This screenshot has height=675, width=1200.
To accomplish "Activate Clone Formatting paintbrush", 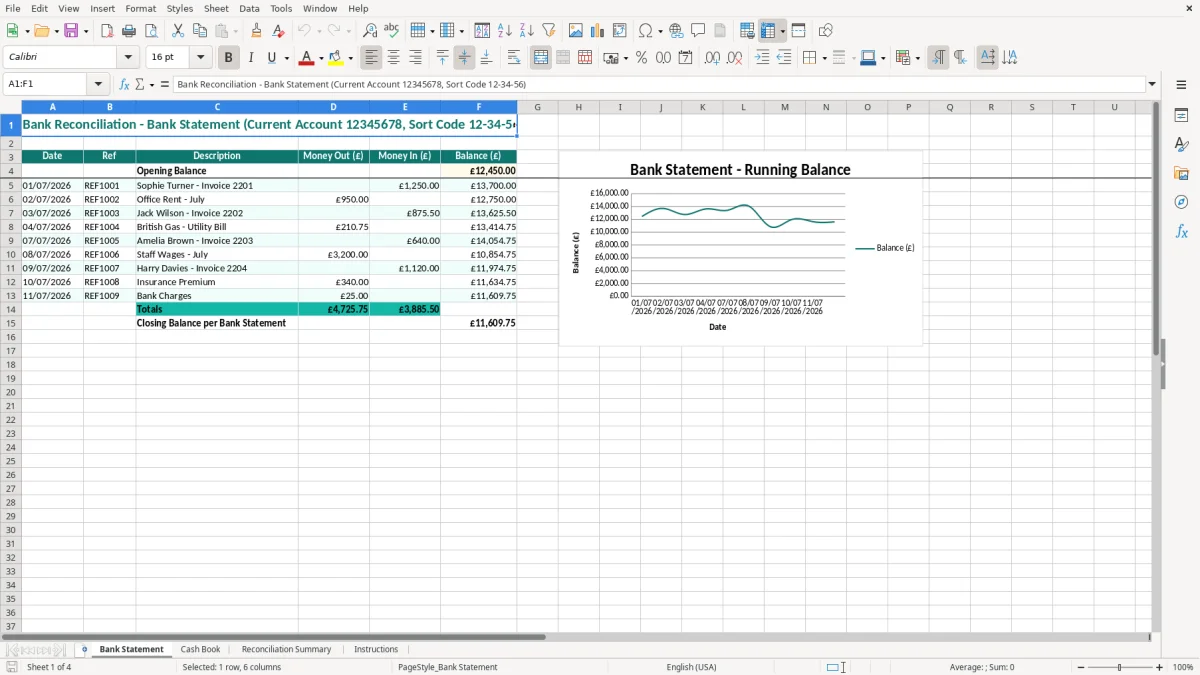I will point(257,31).
